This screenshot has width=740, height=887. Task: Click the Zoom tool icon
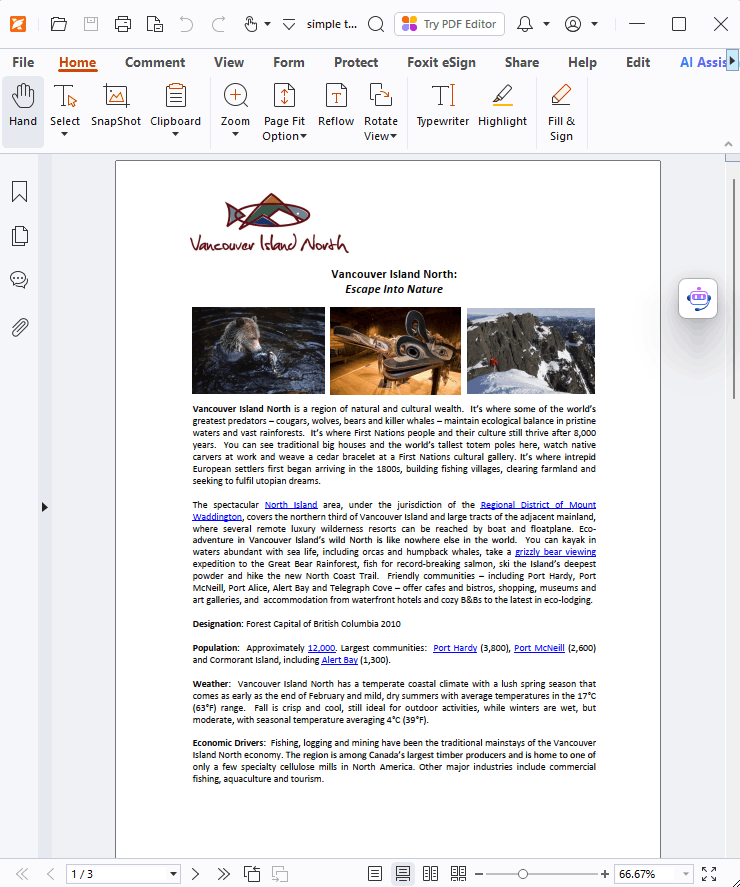[235, 96]
